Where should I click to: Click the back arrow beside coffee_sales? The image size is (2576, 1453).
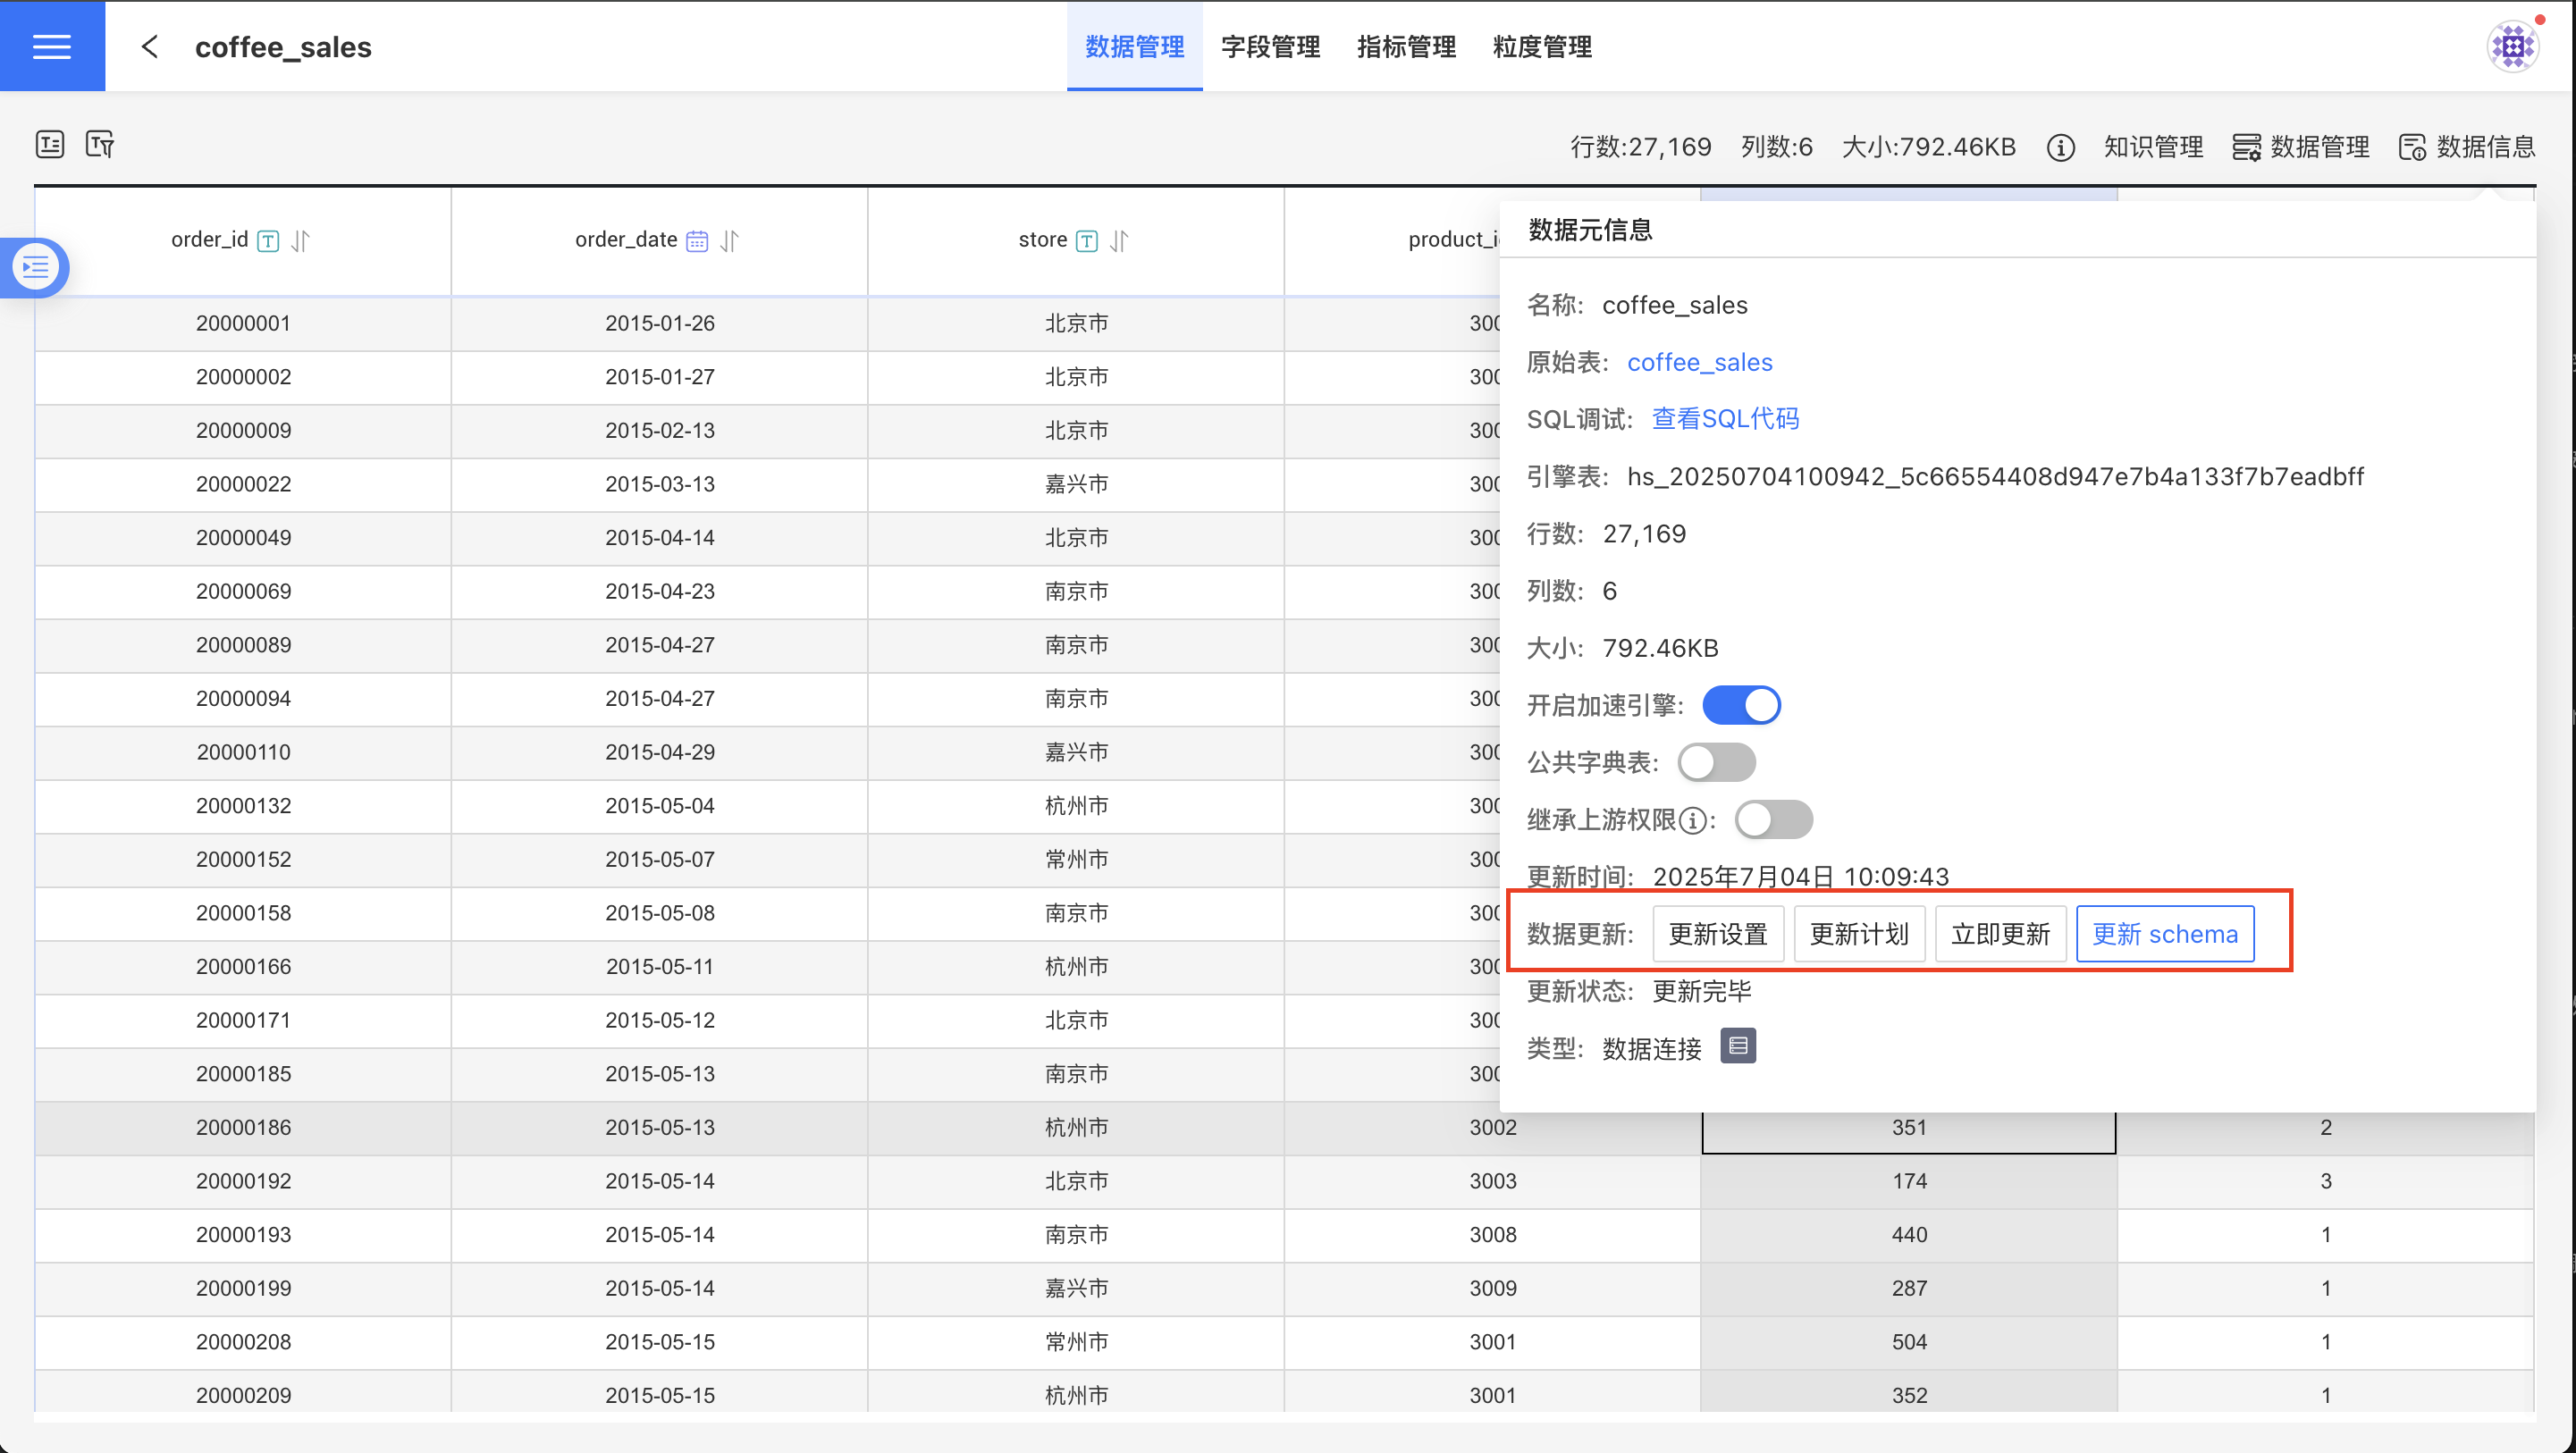[x=150, y=46]
